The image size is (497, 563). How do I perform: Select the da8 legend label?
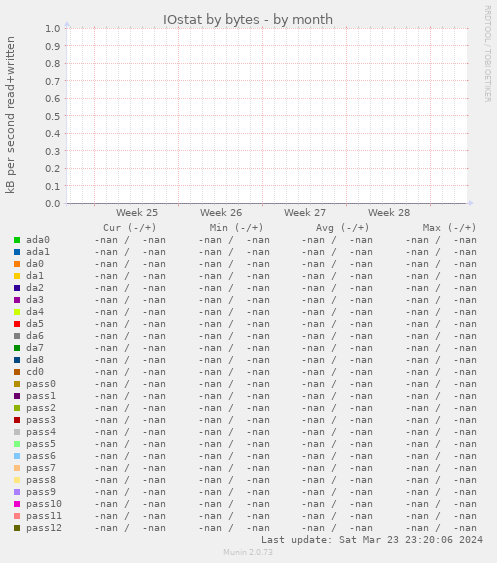click(x=35, y=360)
